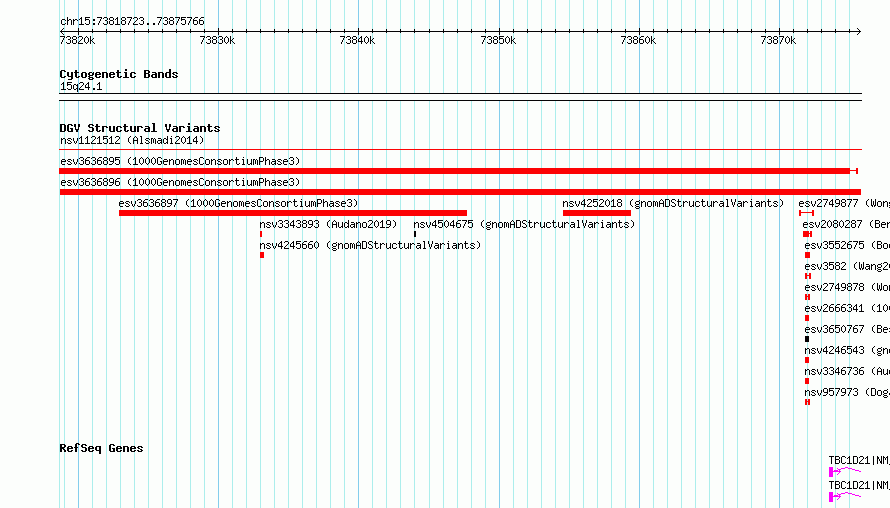Open the upper TBC1D21 transcript label
The height and width of the screenshot is (508, 890).
[x=859, y=460]
